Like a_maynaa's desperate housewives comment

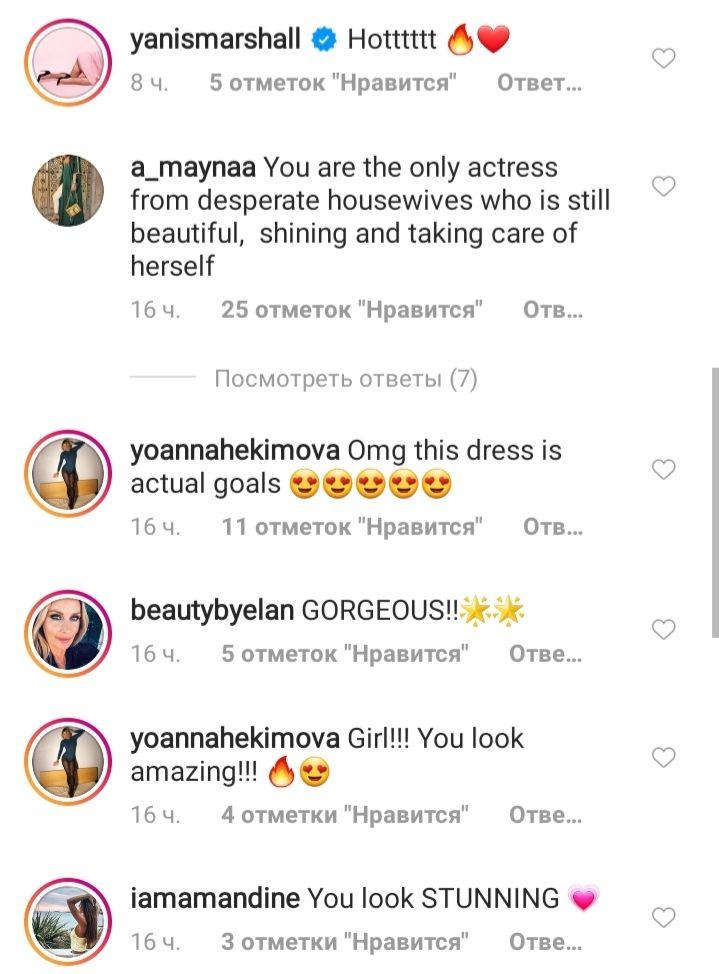pyautogui.click(x=664, y=186)
